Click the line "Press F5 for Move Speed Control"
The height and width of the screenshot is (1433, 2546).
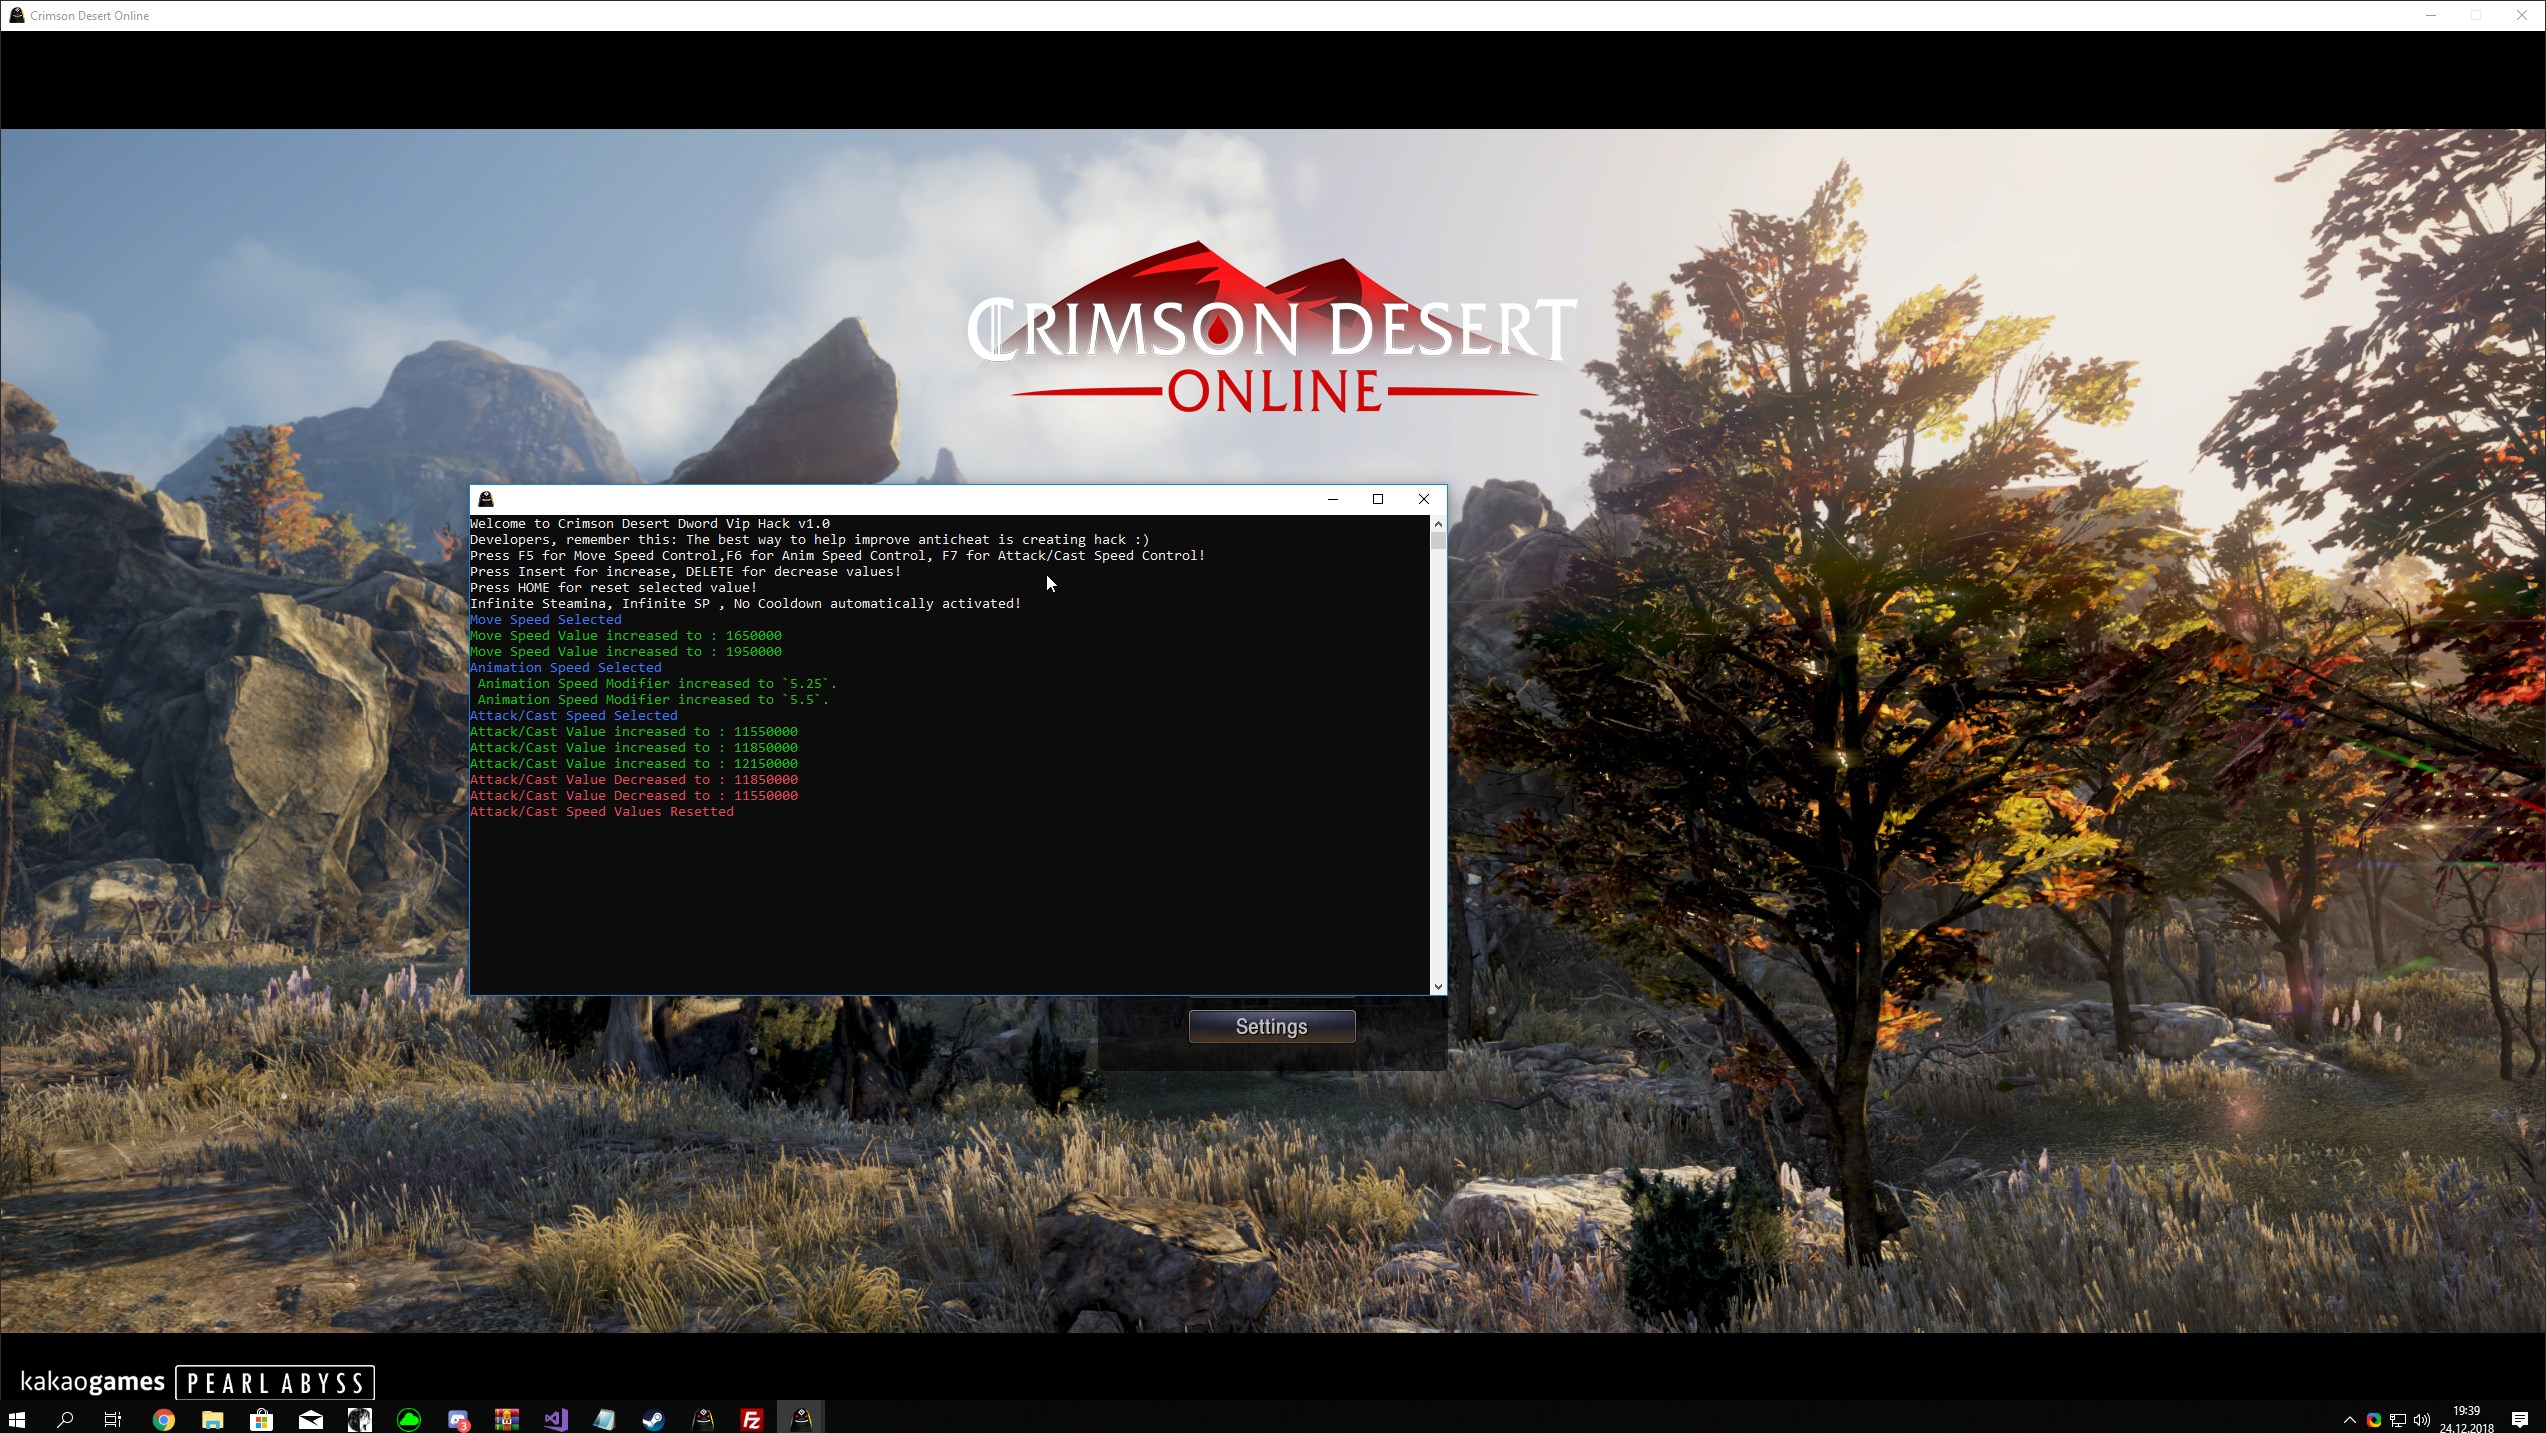[x=838, y=555]
